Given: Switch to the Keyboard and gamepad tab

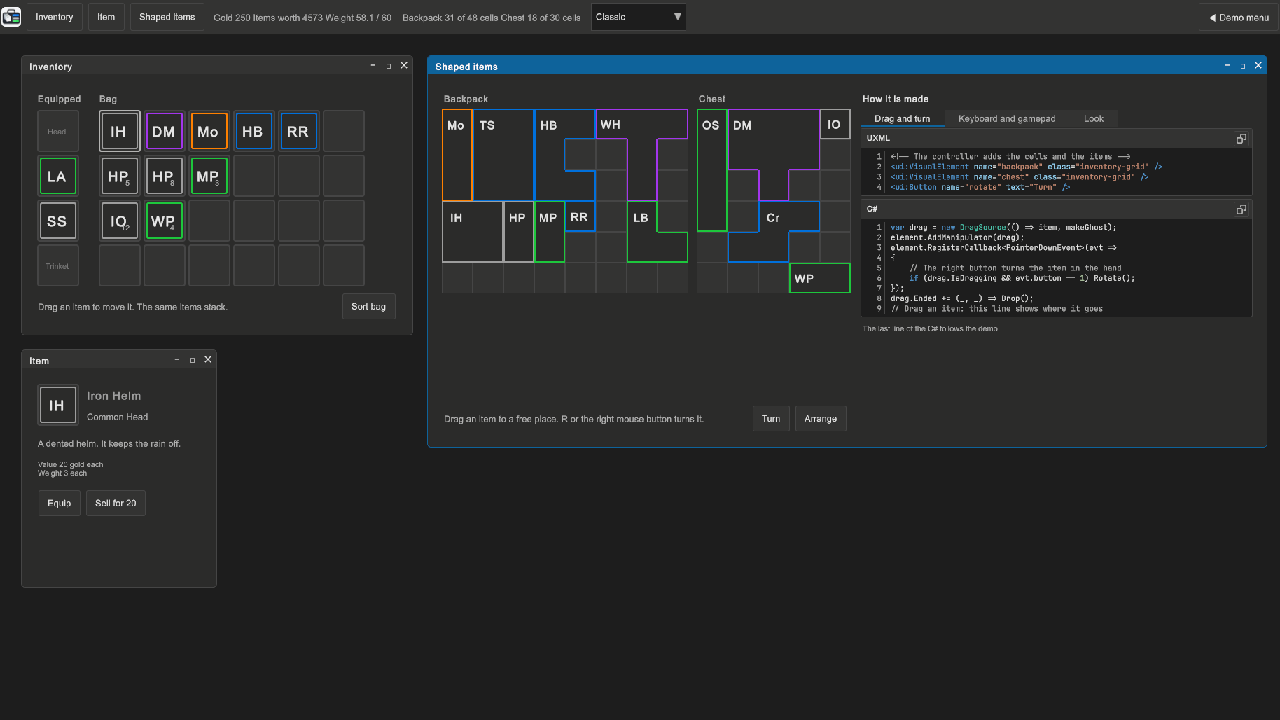Looking at the screenshot, I should coord(1006,119).
